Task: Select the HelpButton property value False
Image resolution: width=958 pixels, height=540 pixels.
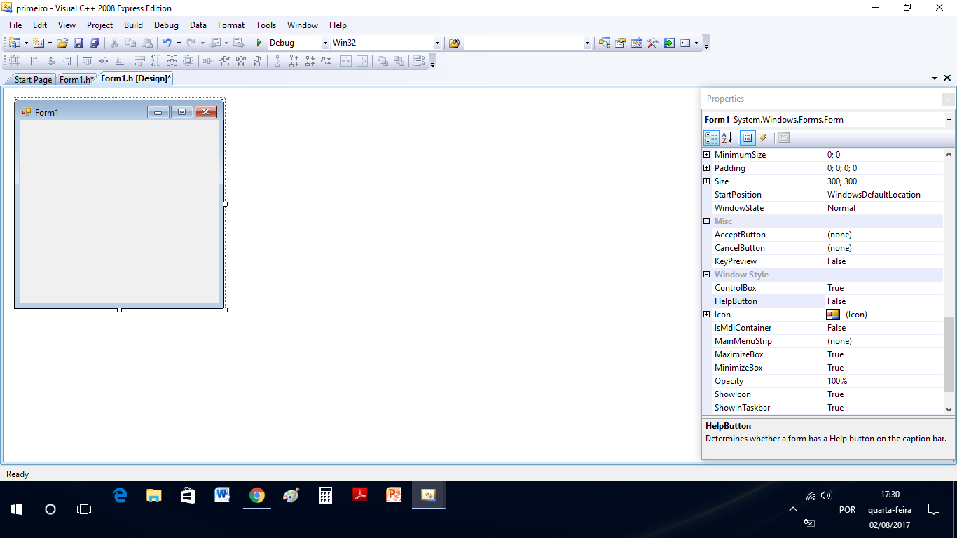Action: pos(836,301)
